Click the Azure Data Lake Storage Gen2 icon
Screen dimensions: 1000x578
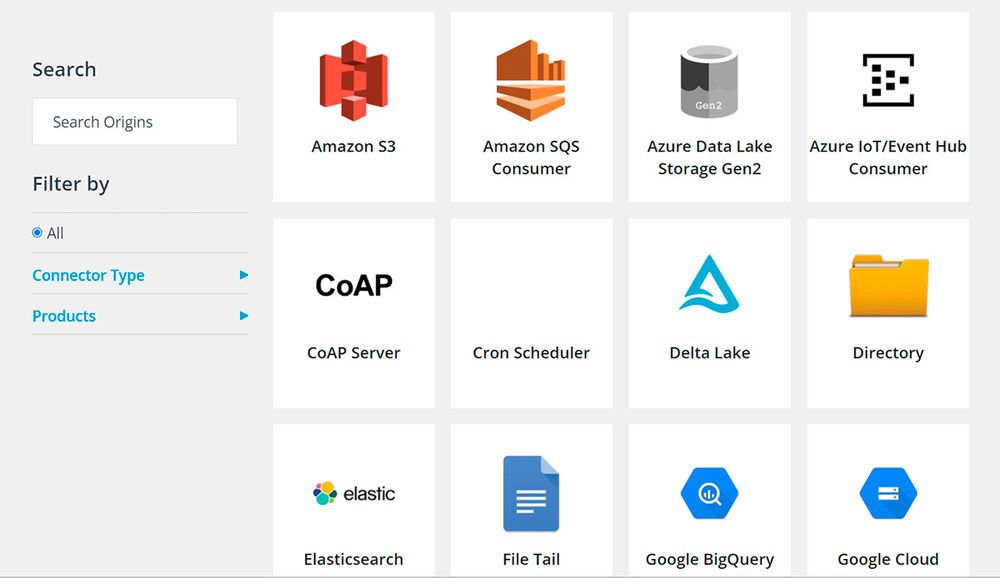[709, 79]
